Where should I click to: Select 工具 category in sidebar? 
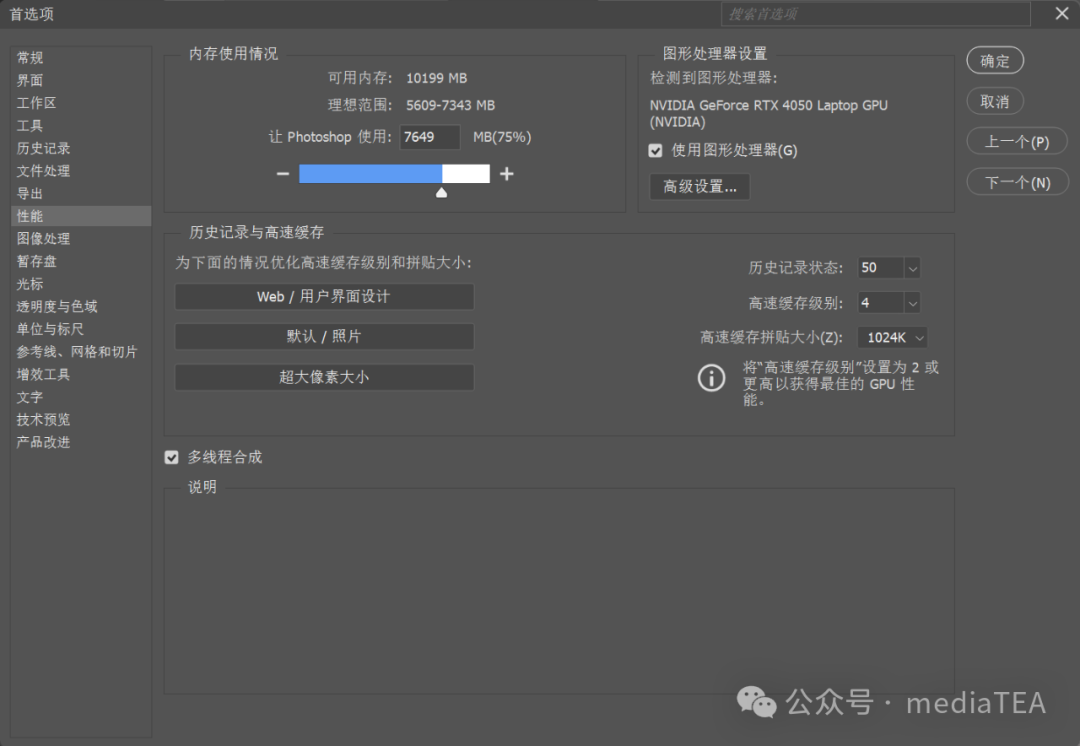pyautogui.click(x=81, y=125)
